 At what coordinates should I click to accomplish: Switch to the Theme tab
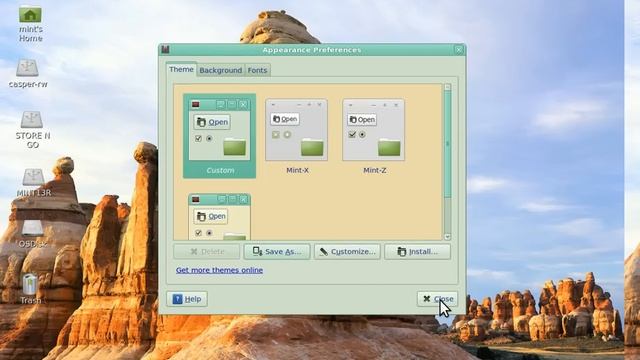pyautogui.click(x=181, y=69)
